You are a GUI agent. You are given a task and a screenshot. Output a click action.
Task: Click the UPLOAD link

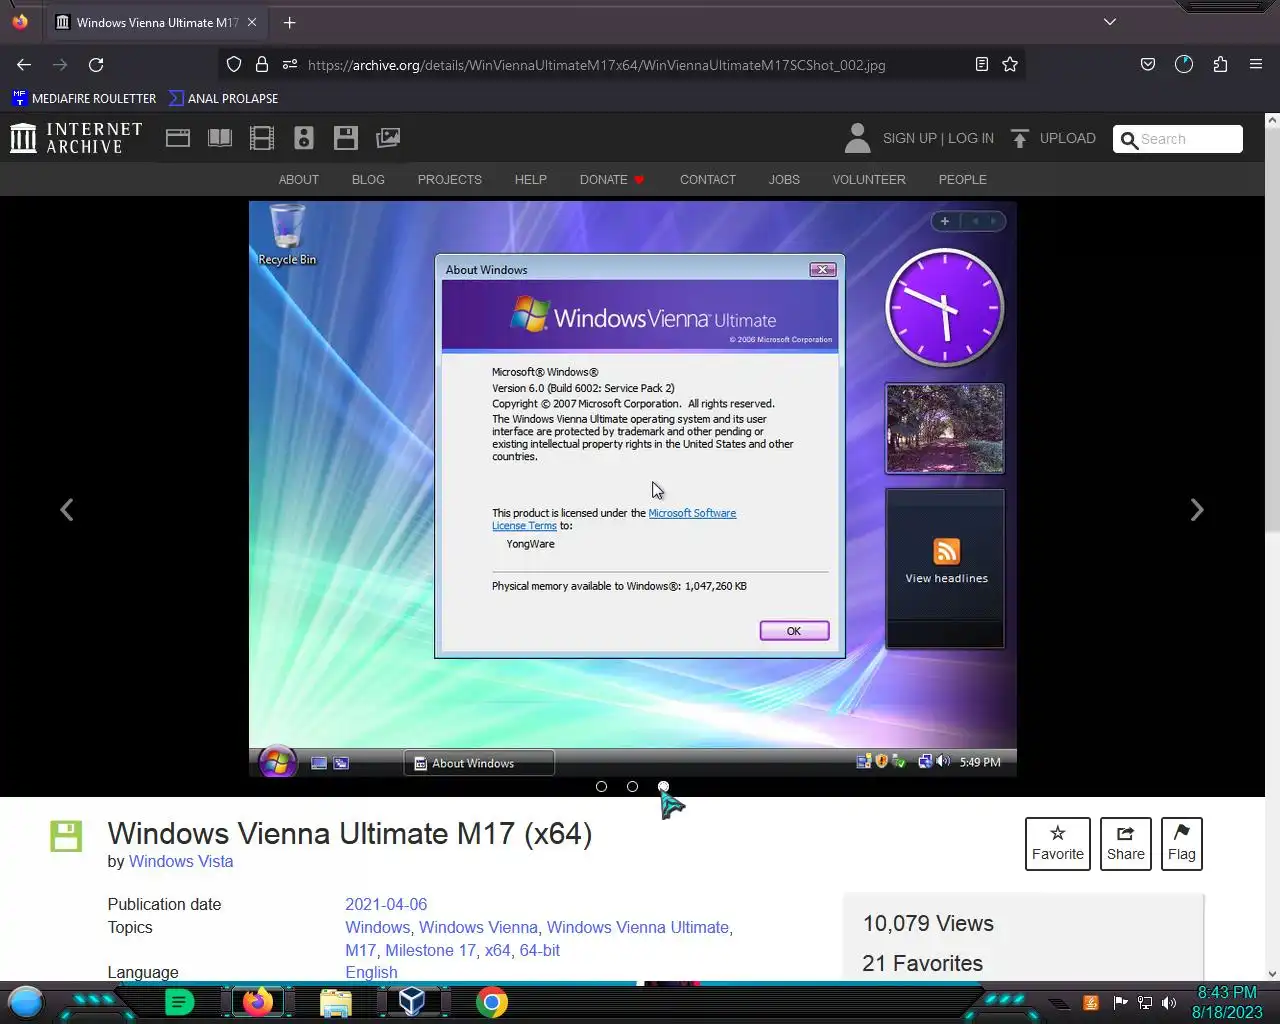tap(1054, 138)
